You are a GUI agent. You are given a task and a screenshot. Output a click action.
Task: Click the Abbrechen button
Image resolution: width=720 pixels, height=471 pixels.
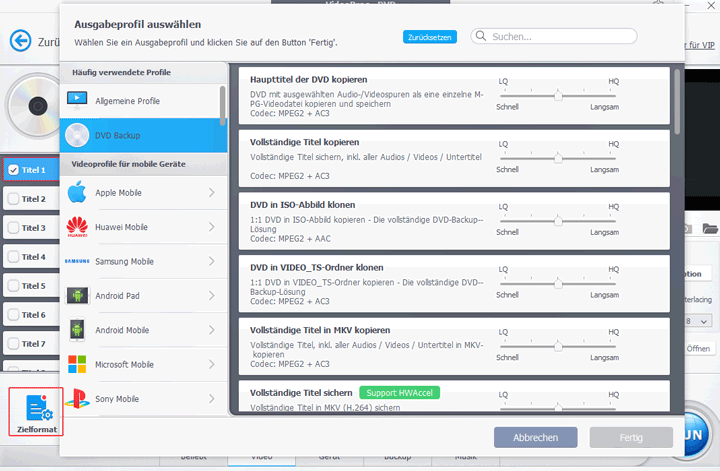point(535,437)
